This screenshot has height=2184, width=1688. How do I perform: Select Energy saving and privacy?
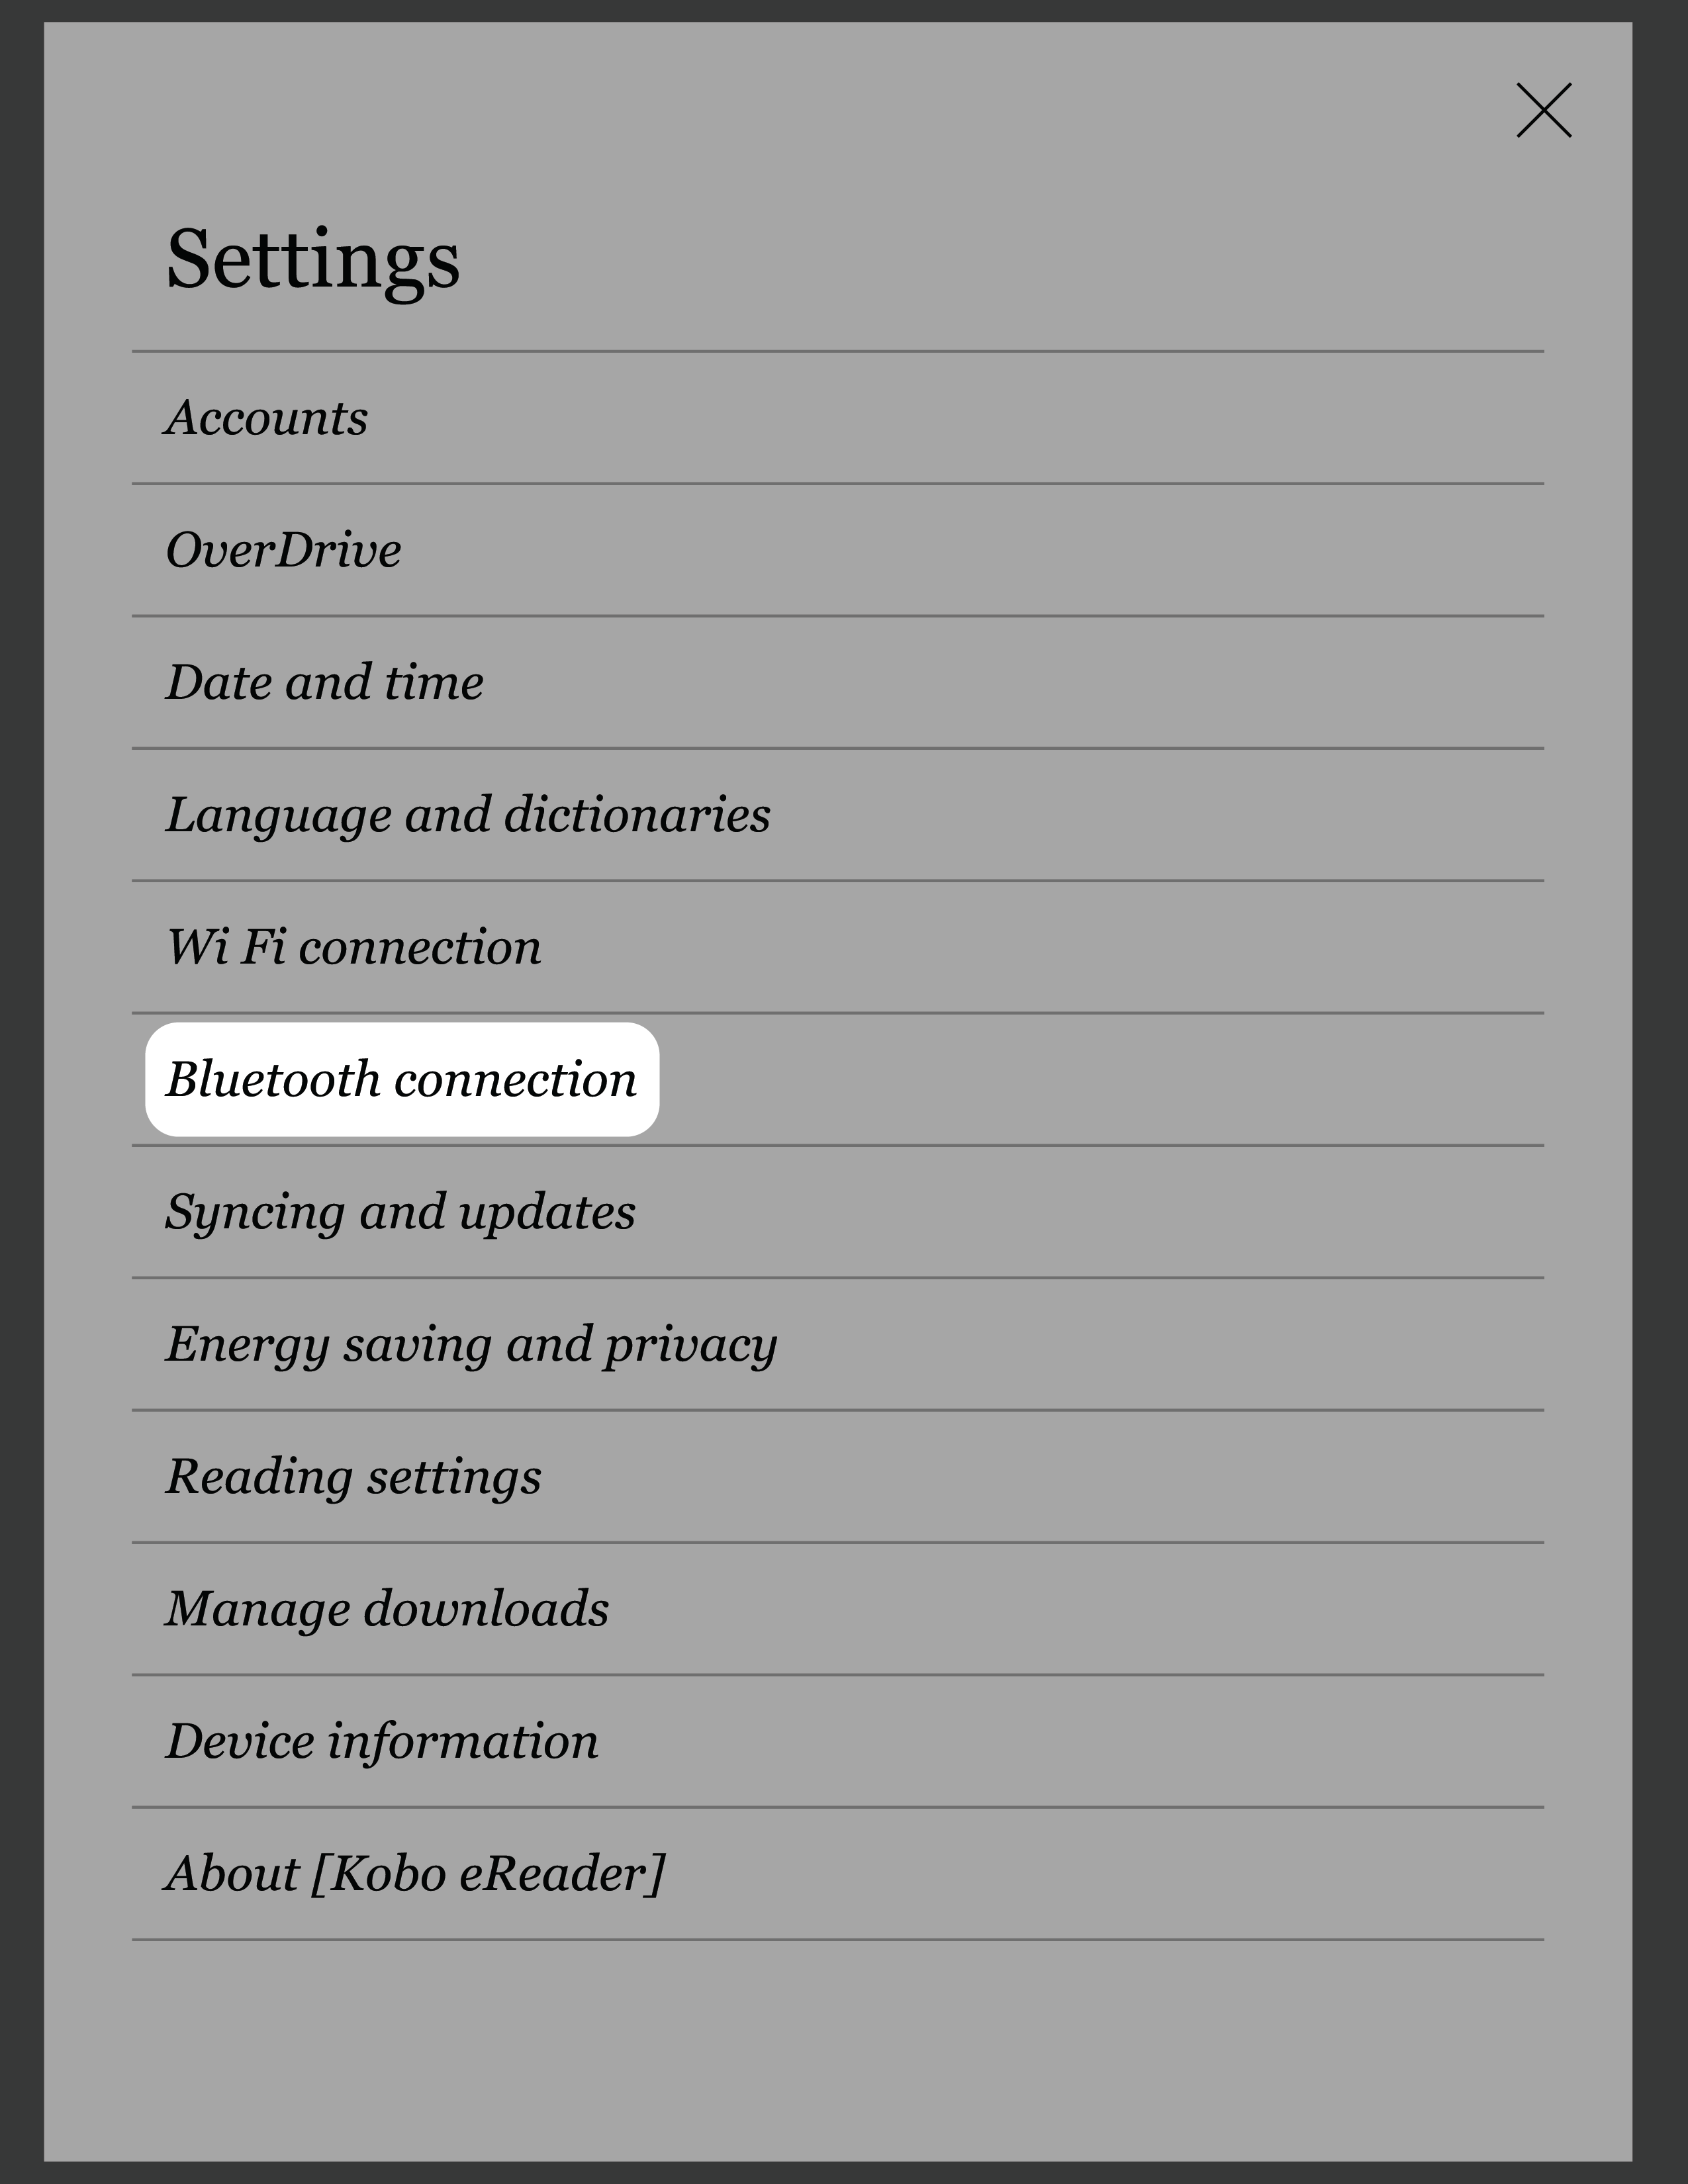point(470,1344)
